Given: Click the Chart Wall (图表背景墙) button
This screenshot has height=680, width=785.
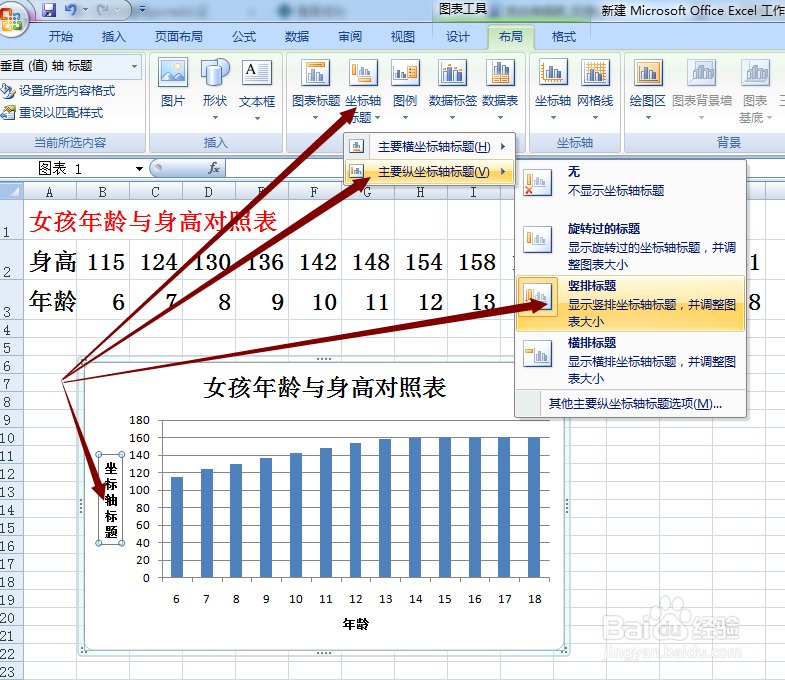Looking at the screenshot, I should (701, 89).
